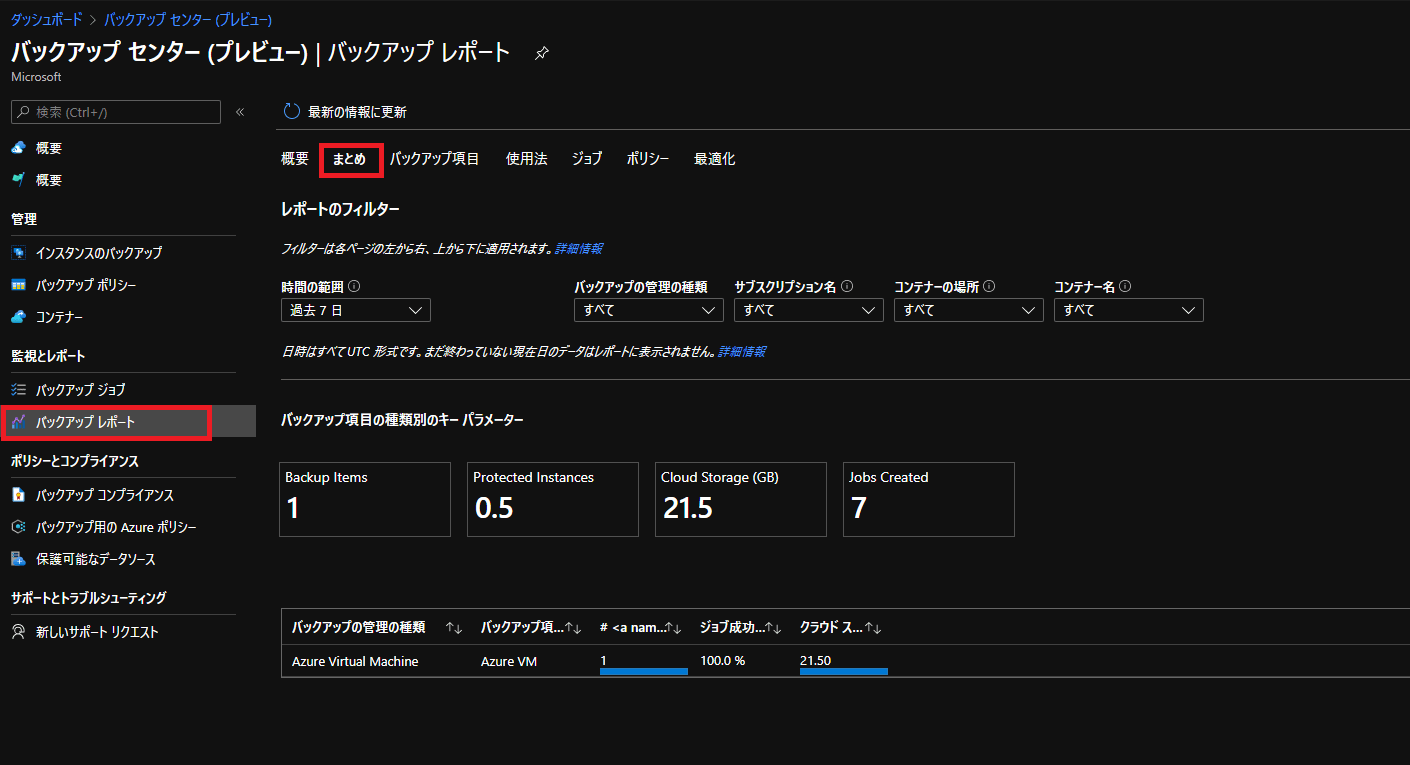Select the まとめ tab
Screen dimensions: 1410x765
click(x=349, y=159)
